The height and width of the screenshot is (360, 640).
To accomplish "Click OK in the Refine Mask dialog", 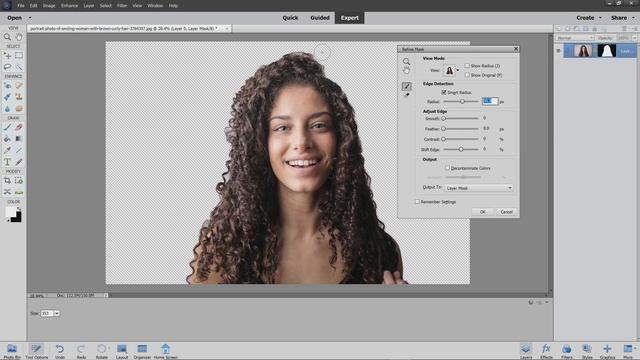I will [482, 212].
